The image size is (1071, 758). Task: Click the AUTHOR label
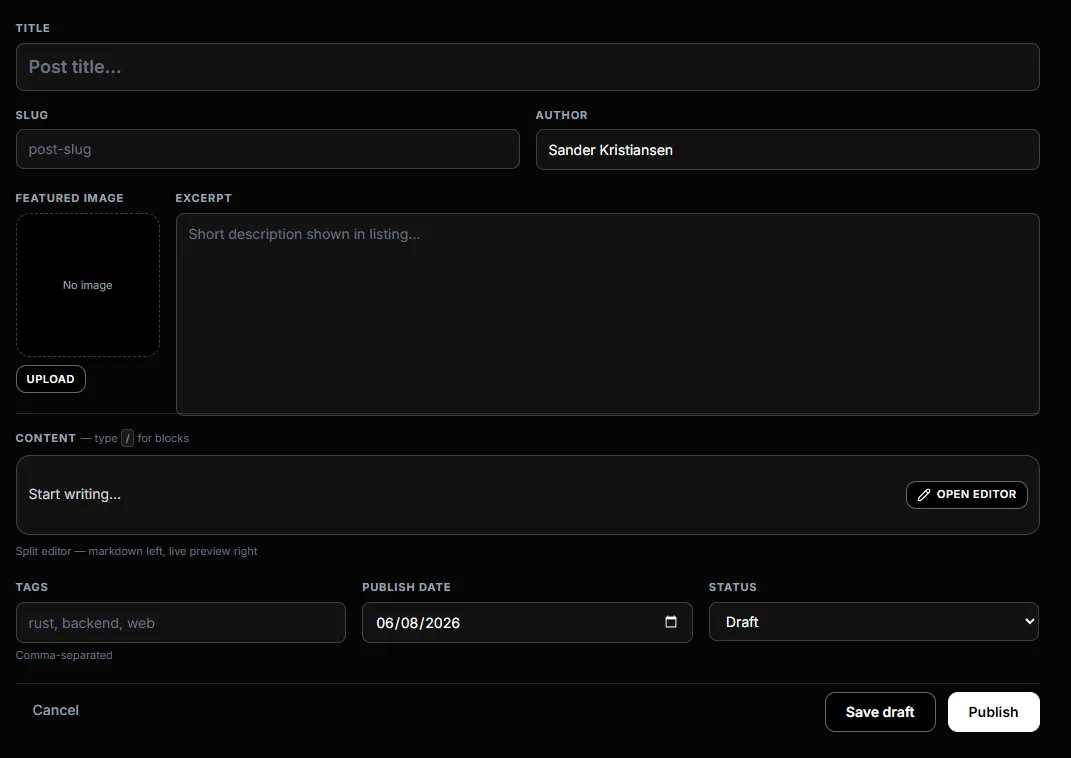(x=561, y=115)
